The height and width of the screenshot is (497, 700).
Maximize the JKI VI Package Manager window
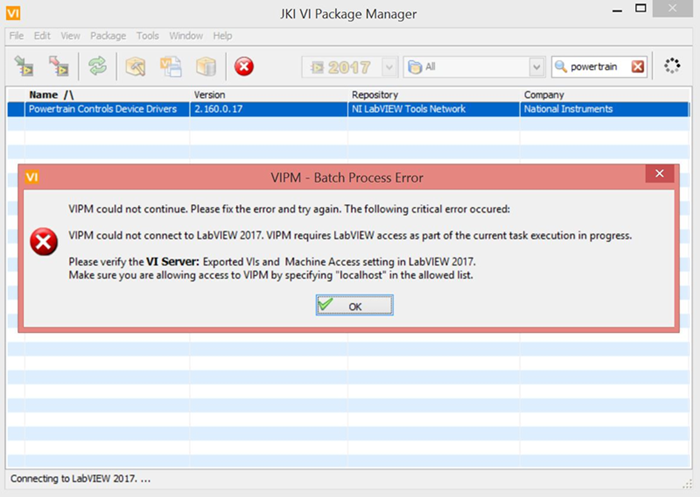(x=641, y=8)
